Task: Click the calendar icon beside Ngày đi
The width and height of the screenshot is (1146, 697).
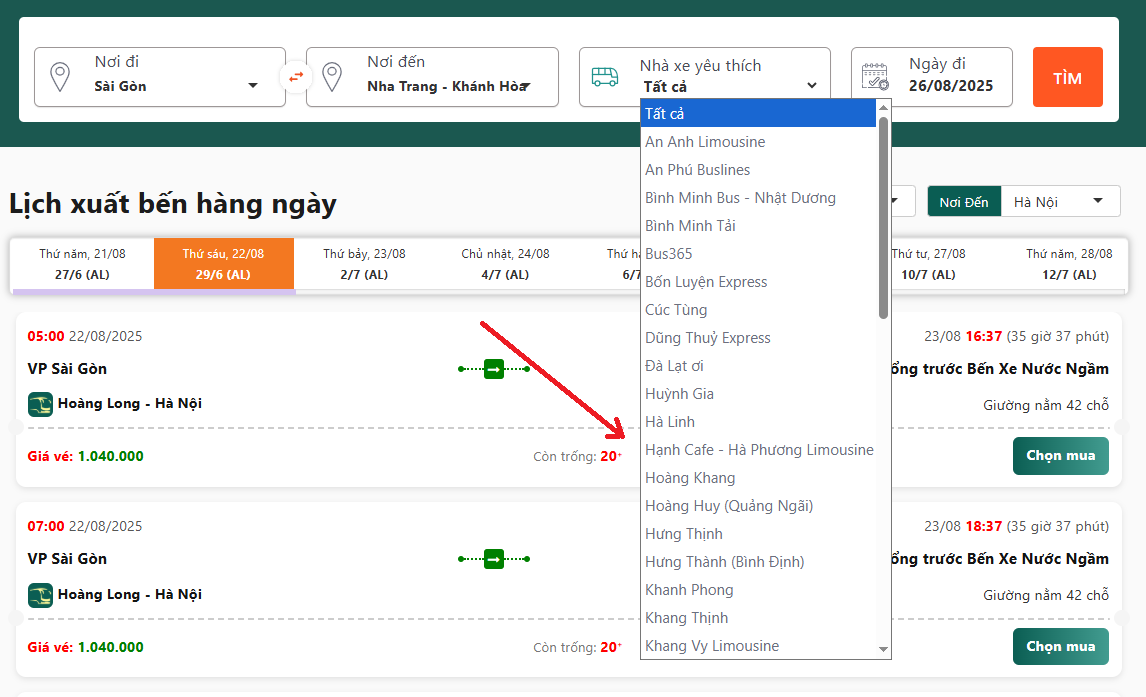Action: pos(875,77)
